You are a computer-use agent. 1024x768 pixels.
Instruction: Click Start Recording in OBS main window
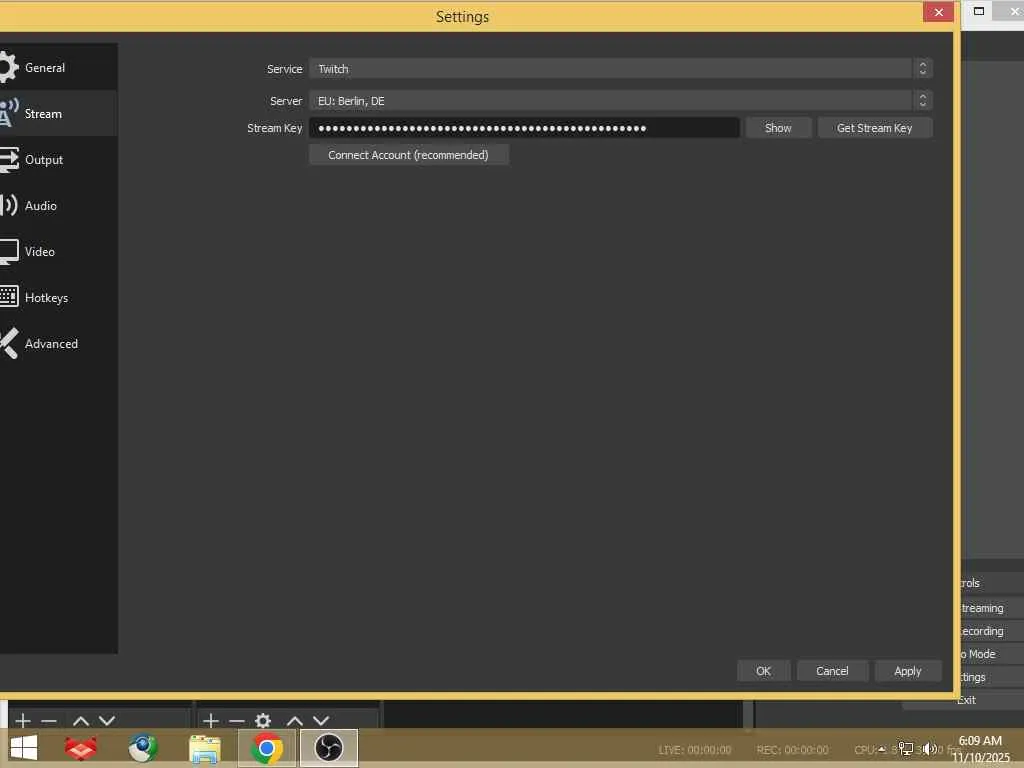[x=992, y=631]
